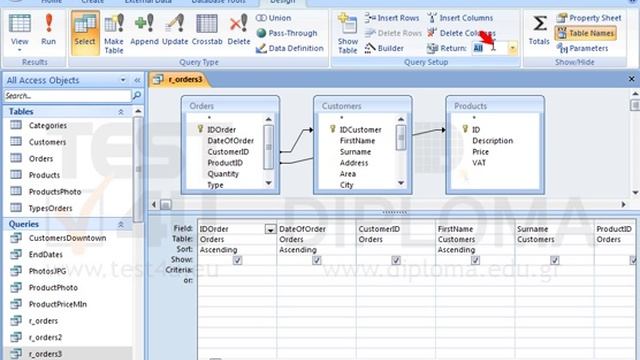Viewport: 640px width, 360px height.
Task: Choose the Delete query type
Action: click(x=239, y=29)
